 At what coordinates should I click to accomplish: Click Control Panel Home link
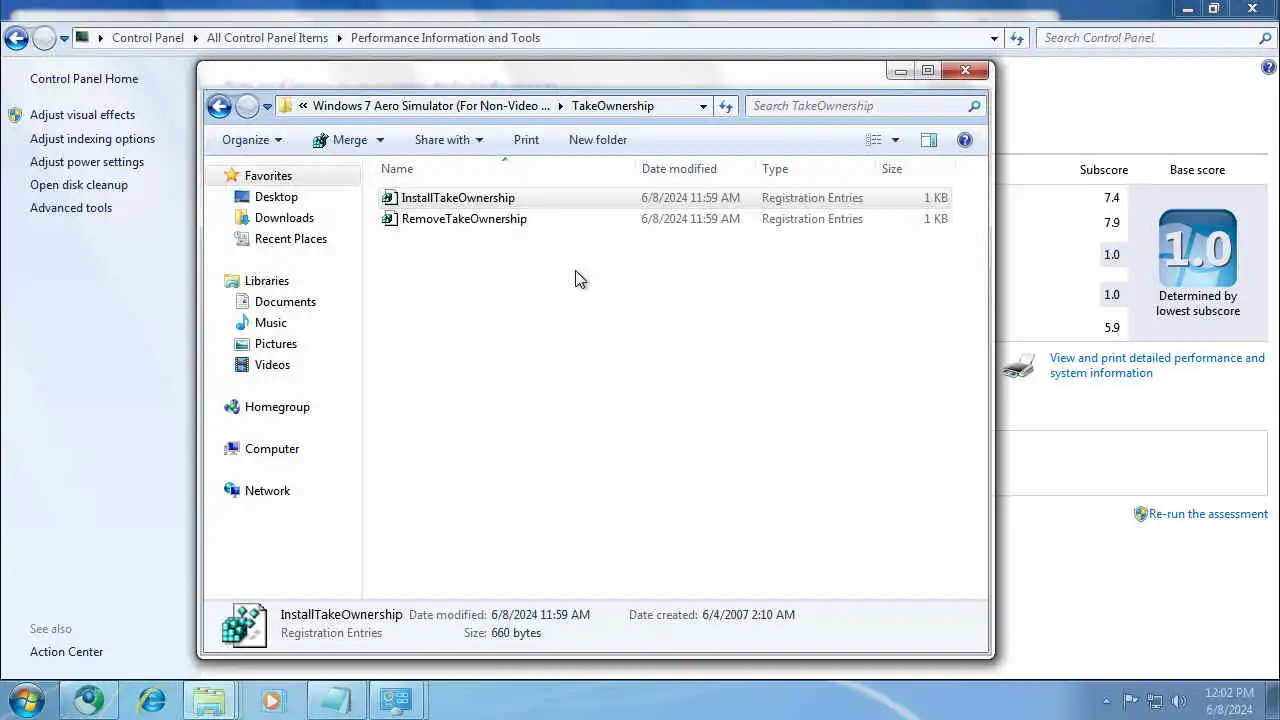[x=84, y=79]
